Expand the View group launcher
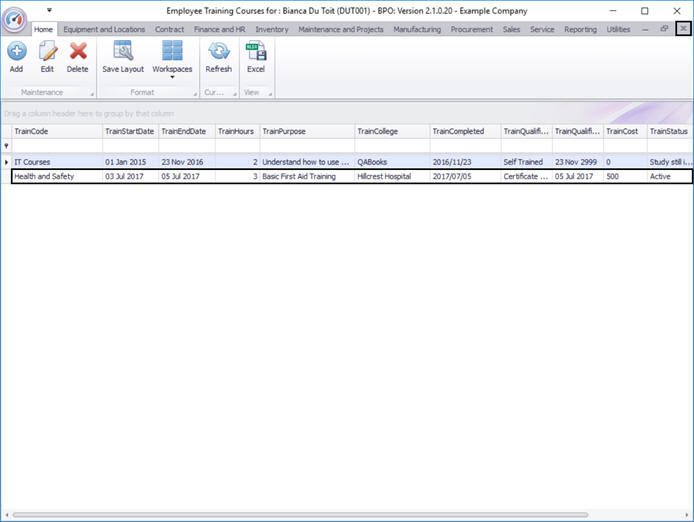This screenshot has width=694, height=522. click(x=270, y=94)
